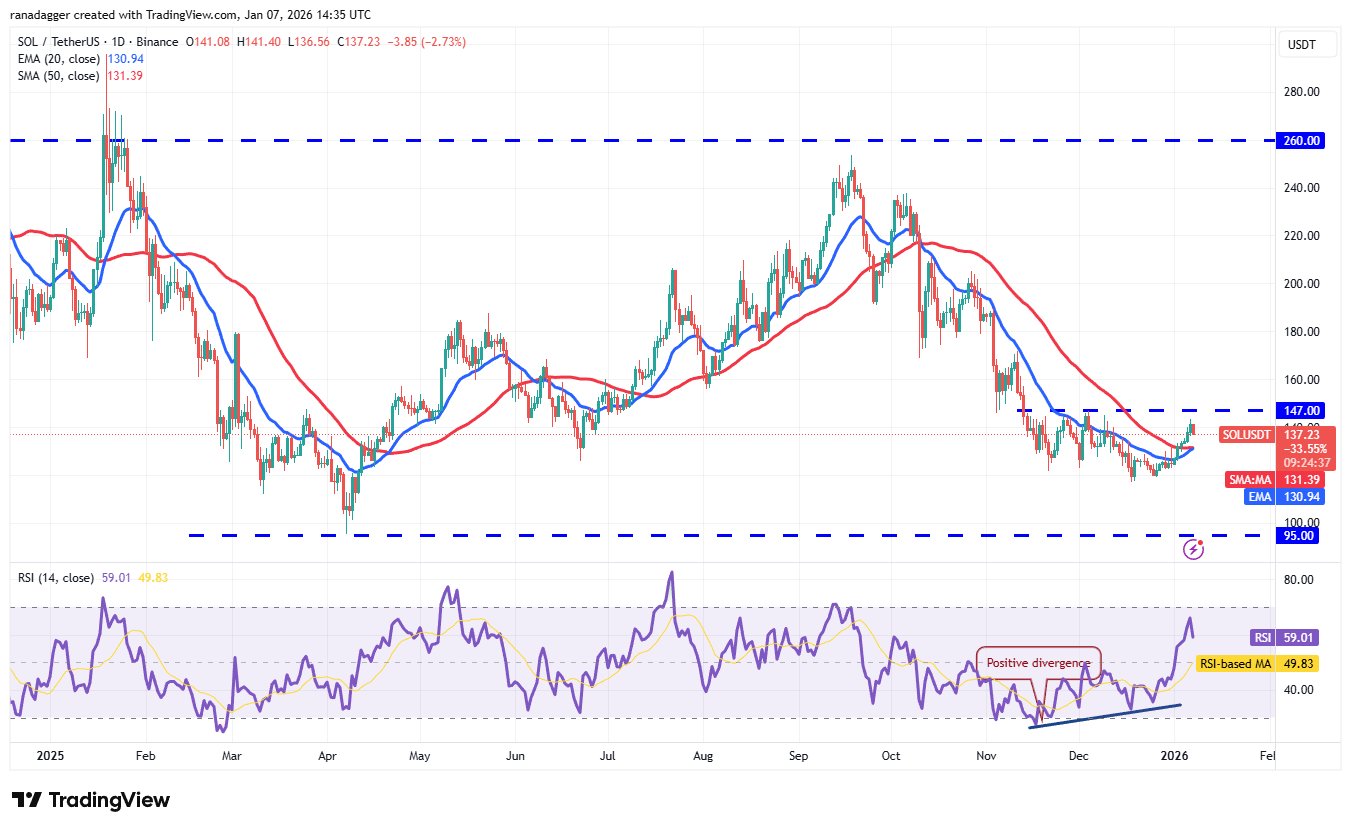Click the red SOLUSDT price tag
Screen dimensions: 1351x830
(1248, 435)
